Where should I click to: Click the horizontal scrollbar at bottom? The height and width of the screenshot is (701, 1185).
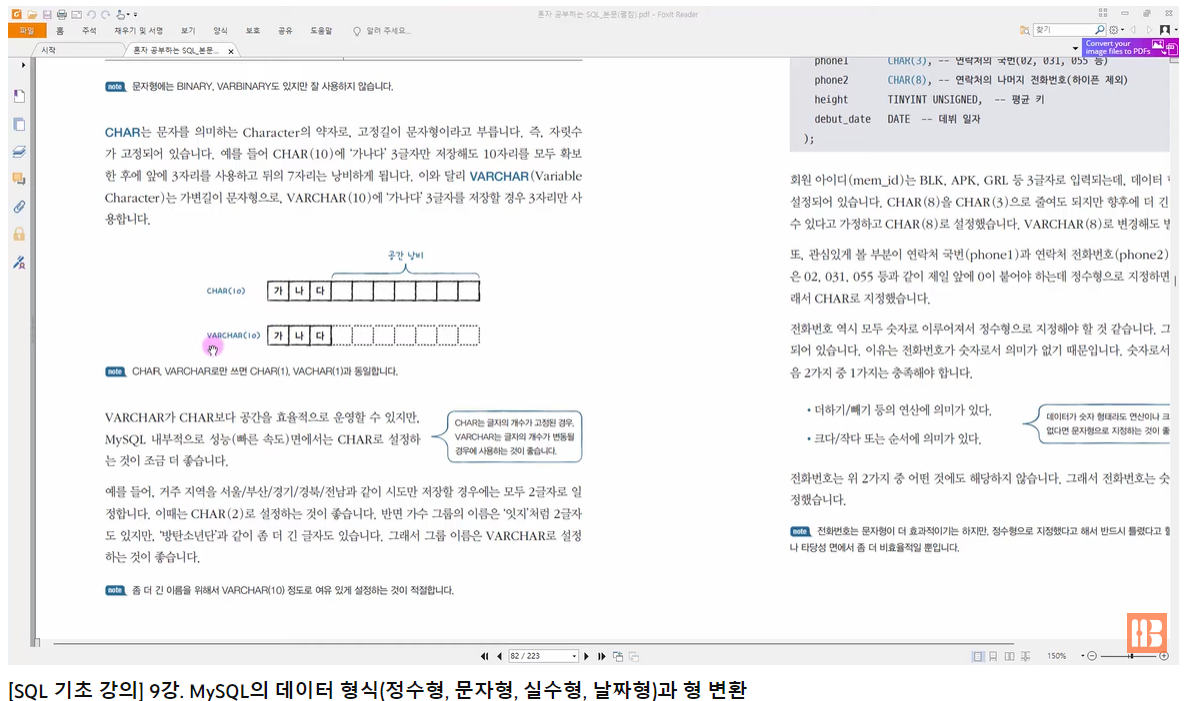click(533, 644)
